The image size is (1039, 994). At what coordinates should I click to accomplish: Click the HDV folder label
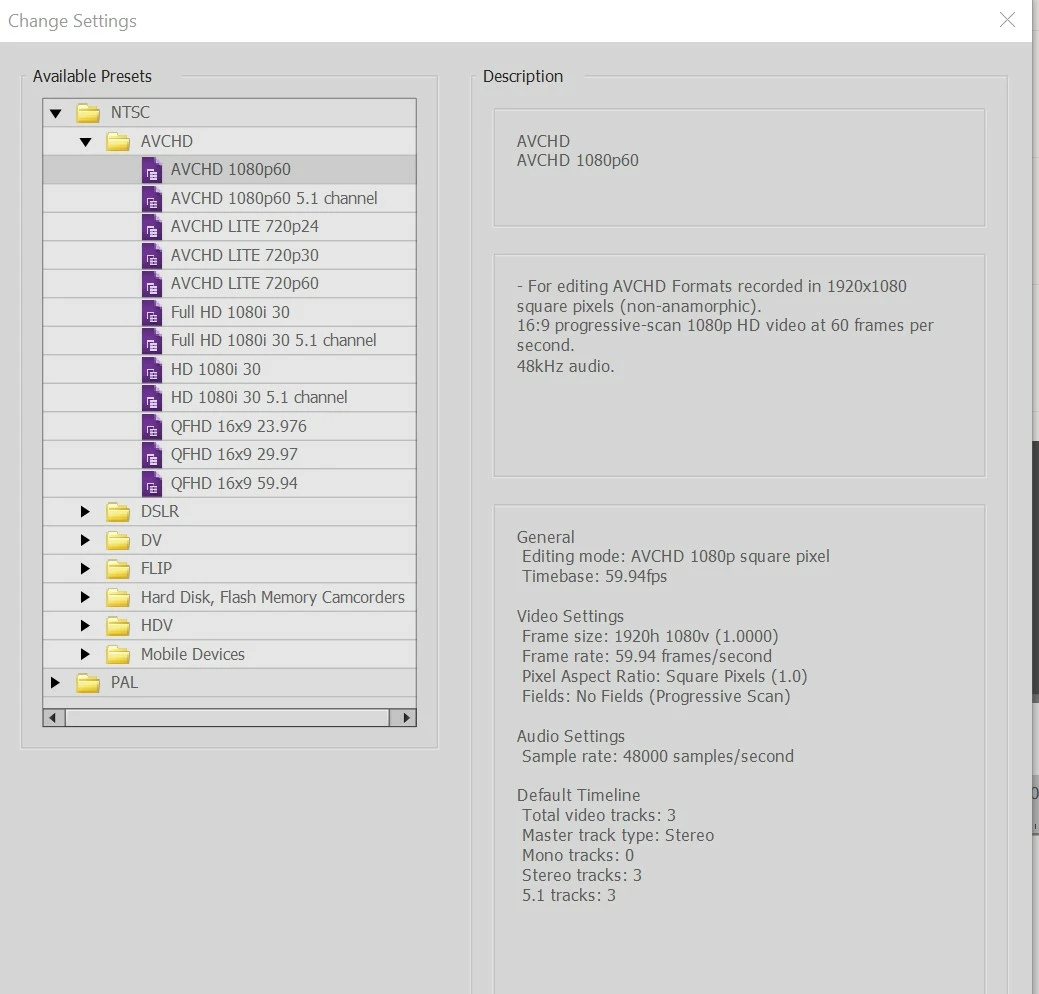click(156, 626)
